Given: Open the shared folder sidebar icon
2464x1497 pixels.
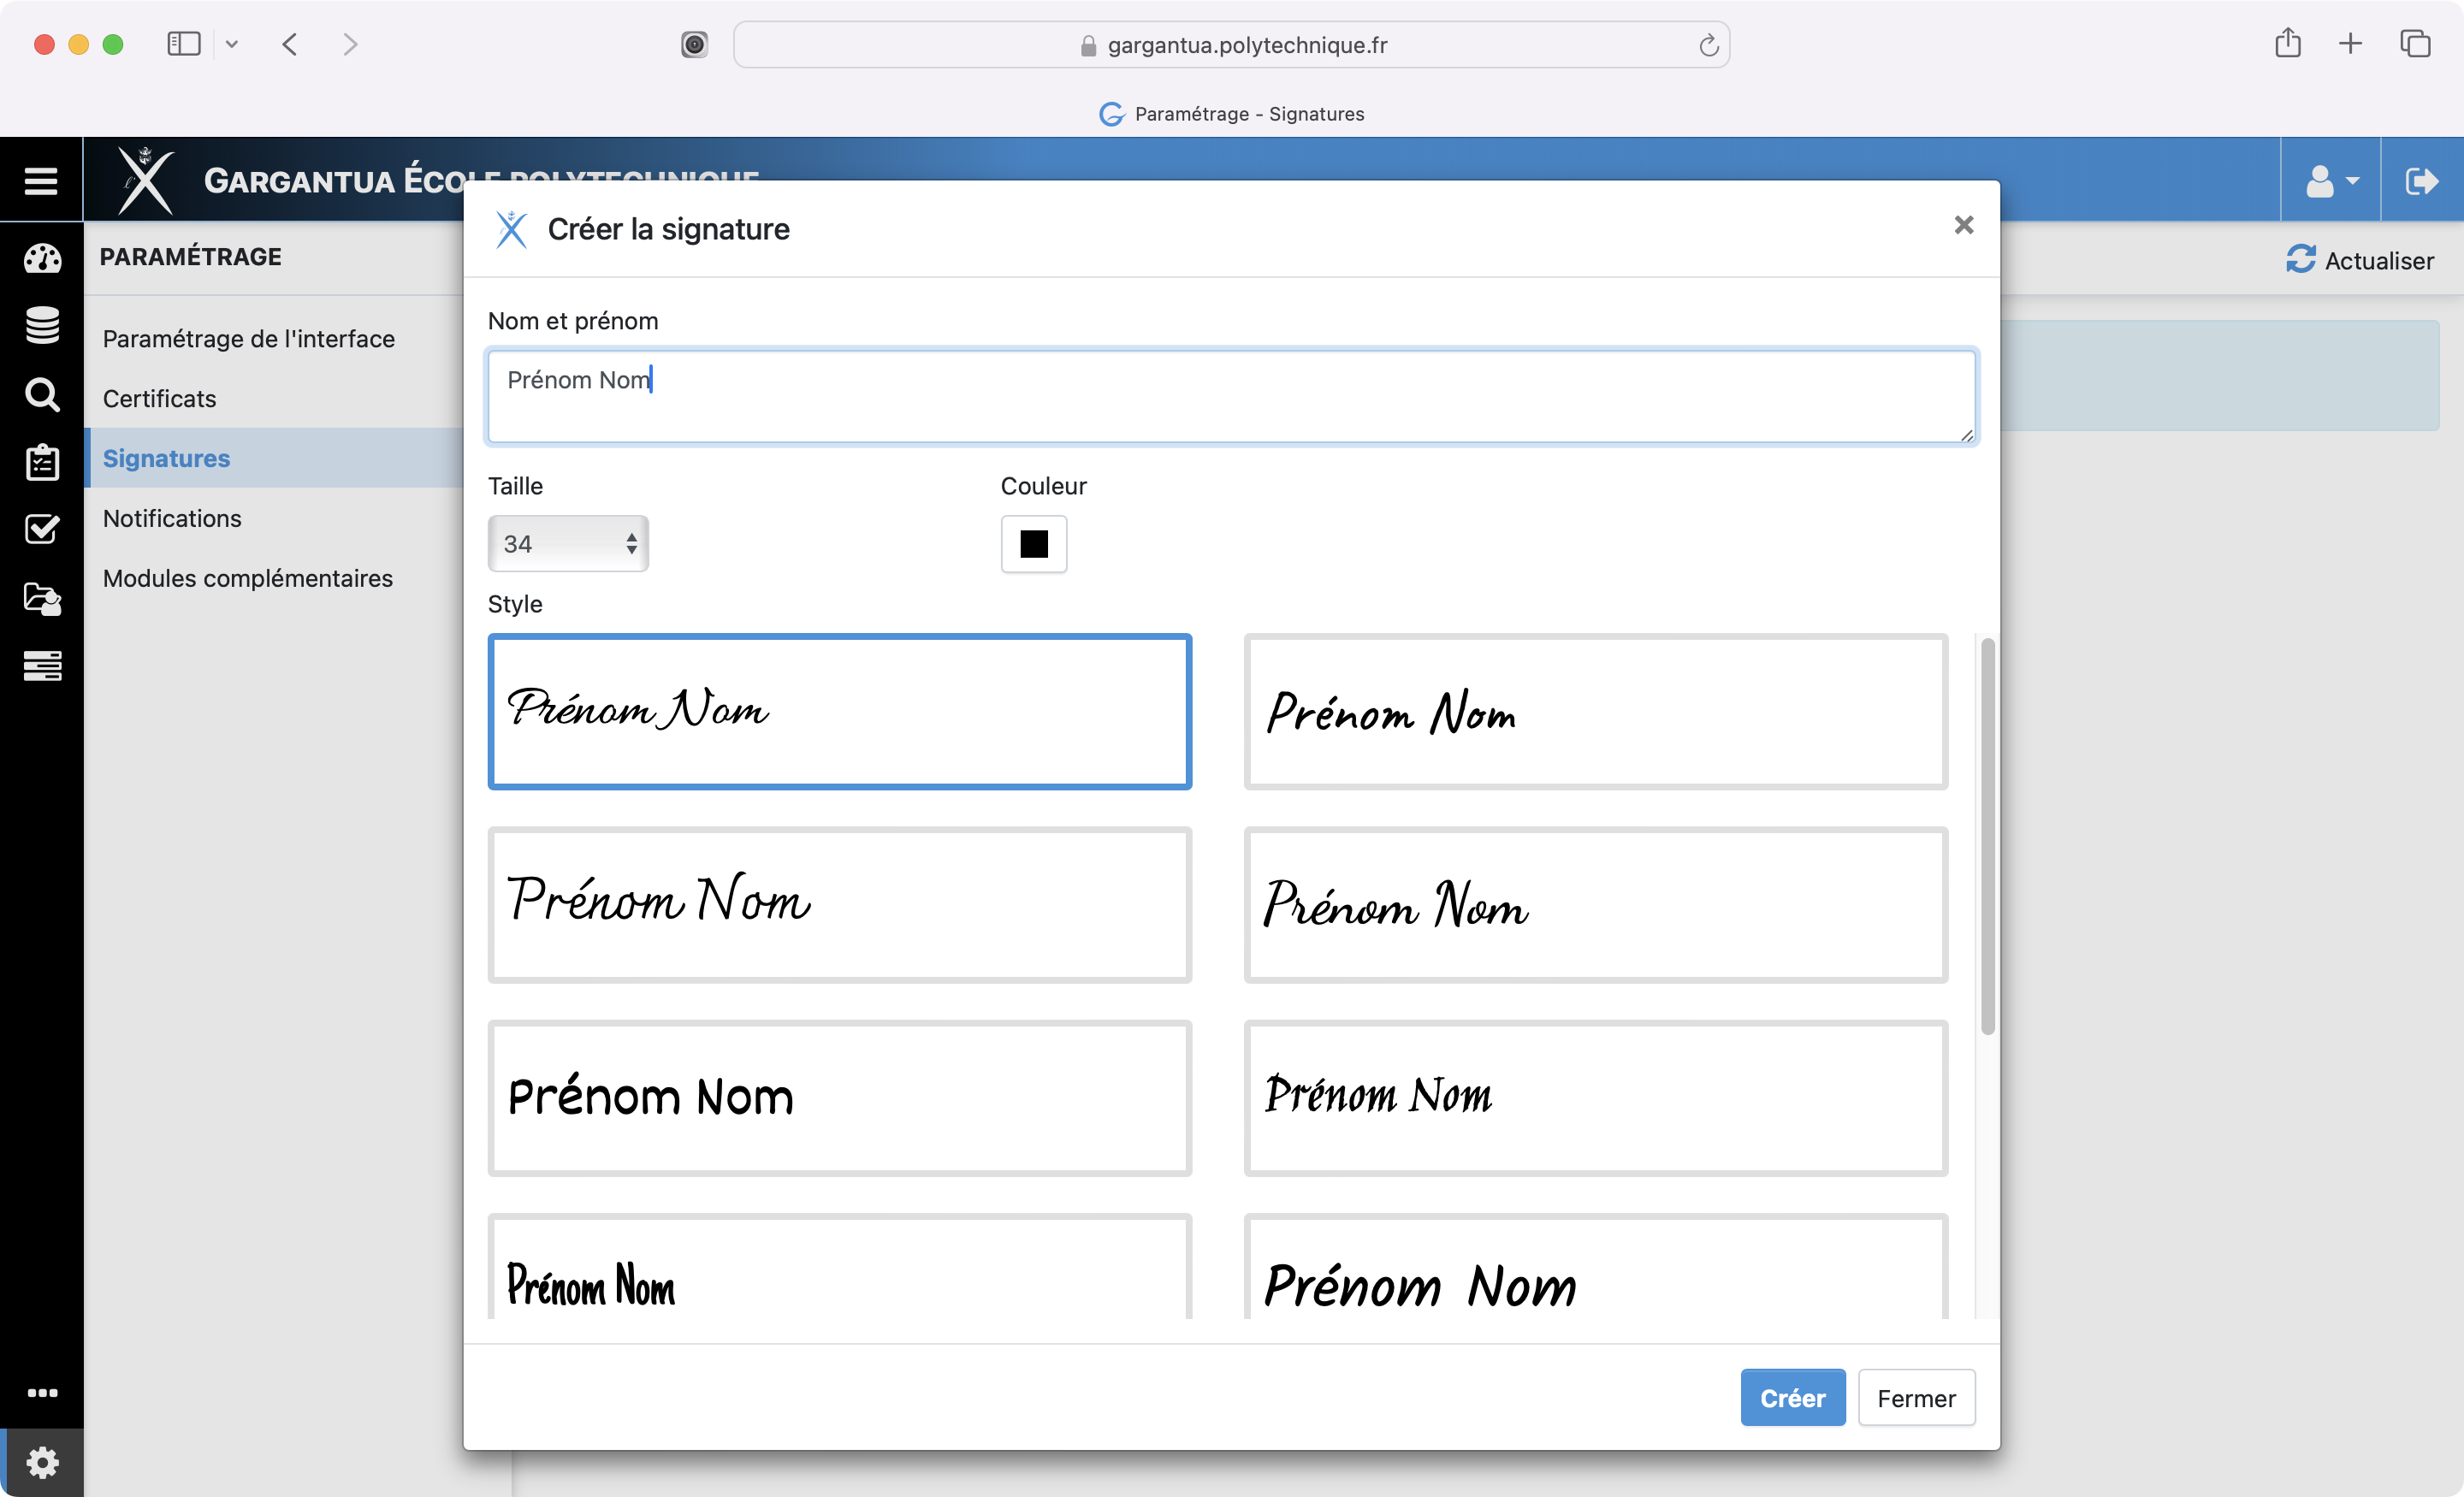Looking at the screenshot, I should [x=42, y=598].
